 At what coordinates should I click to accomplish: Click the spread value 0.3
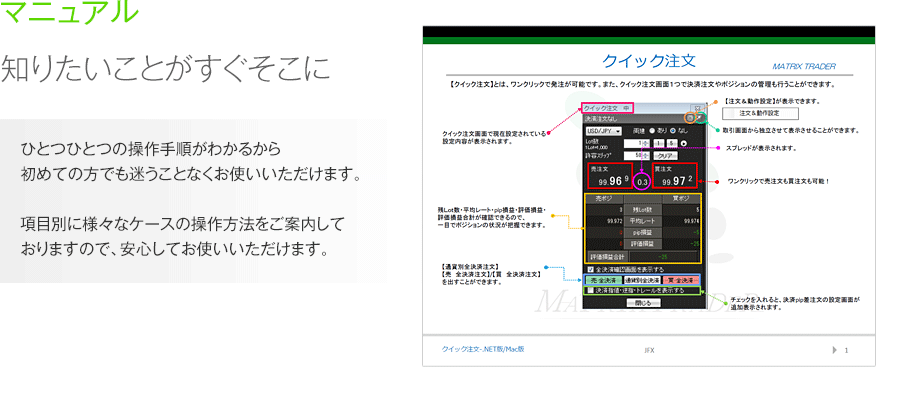(x=642, y=182)
